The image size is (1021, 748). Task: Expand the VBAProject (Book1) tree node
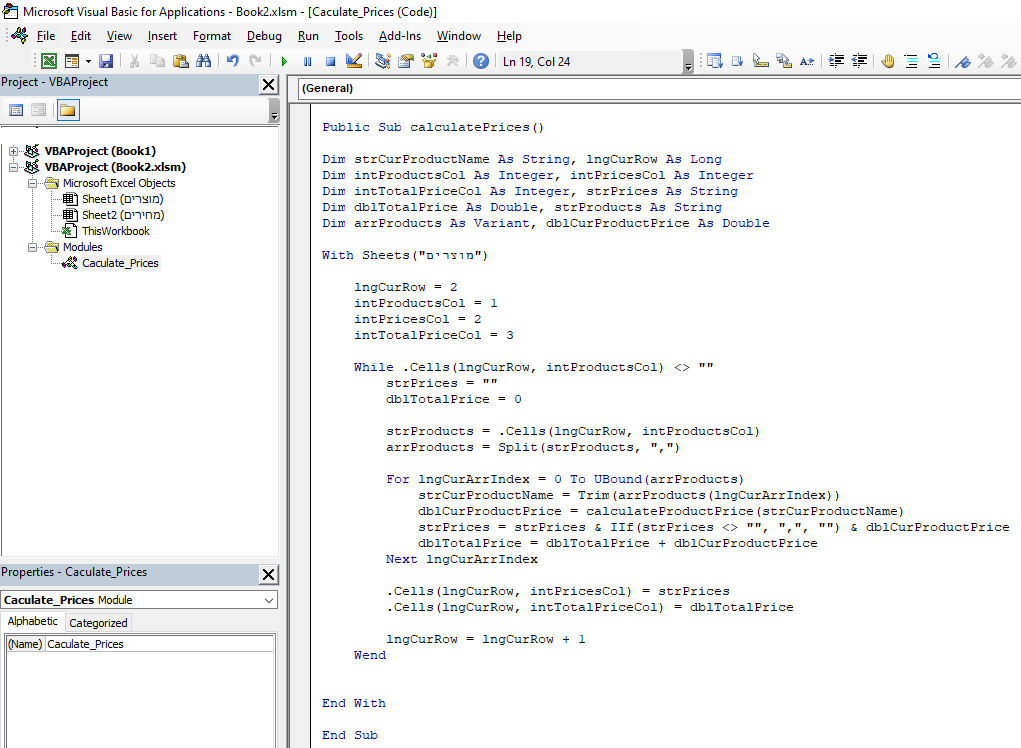(x=14, y=151)
